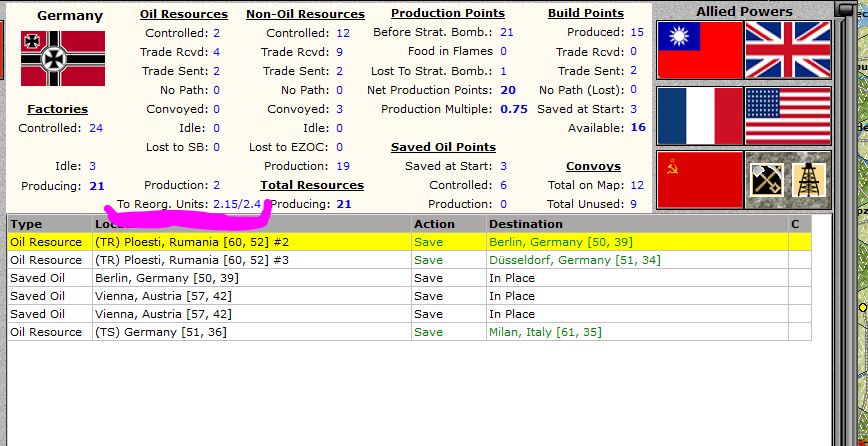Image resolution: width=868 pixels, height=446 pixels.
Task: Click the German flag image
Action: 63,58
